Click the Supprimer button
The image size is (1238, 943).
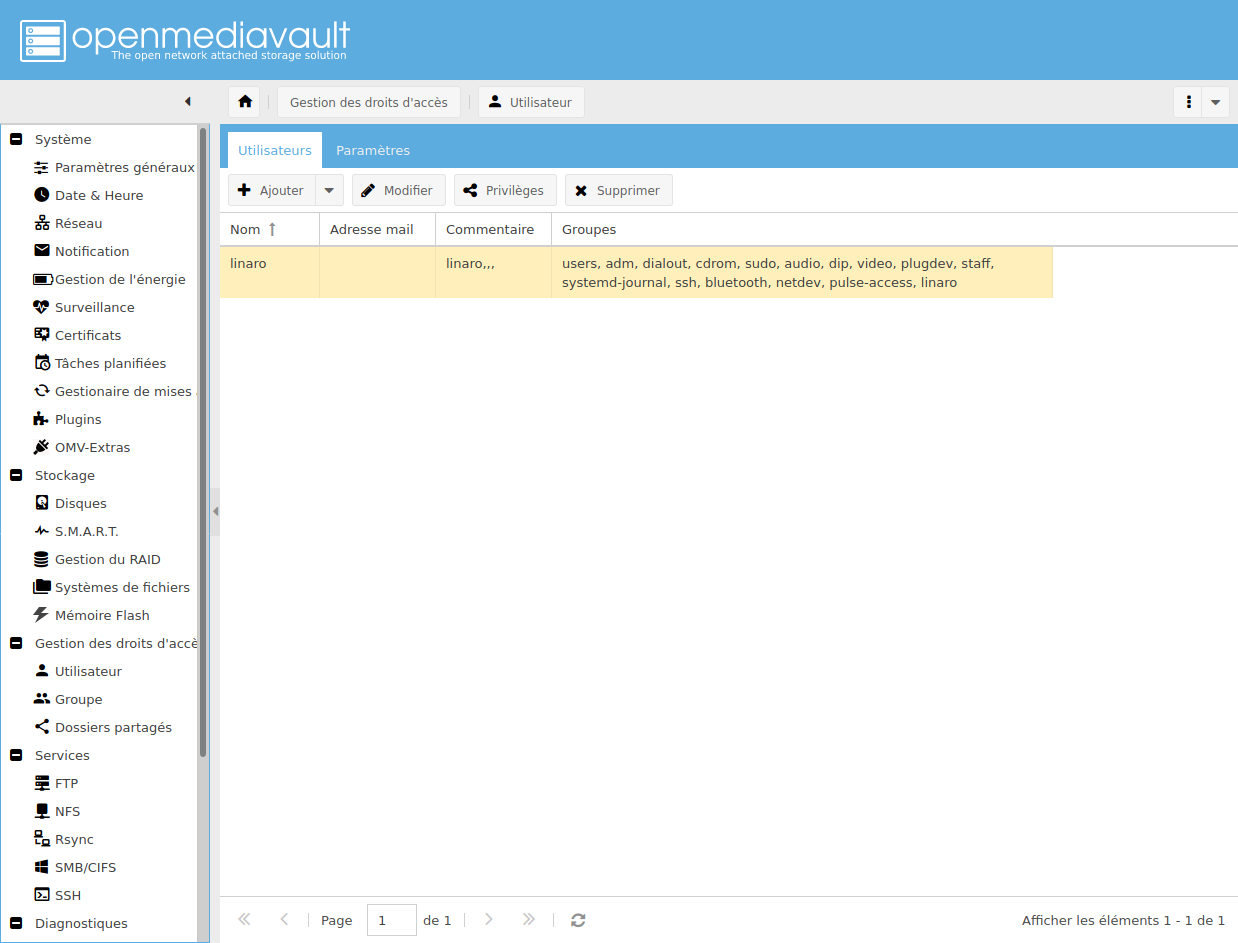[618, 190]
